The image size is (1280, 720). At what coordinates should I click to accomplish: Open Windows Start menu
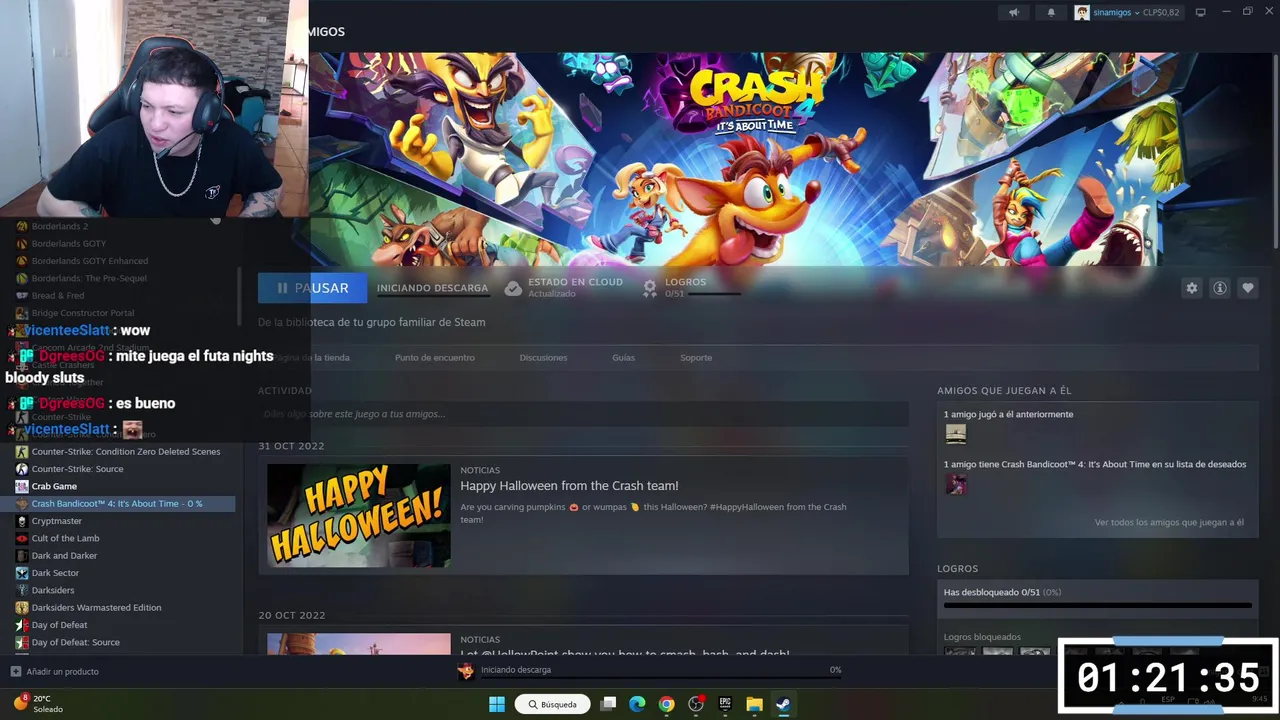point(497,704)
